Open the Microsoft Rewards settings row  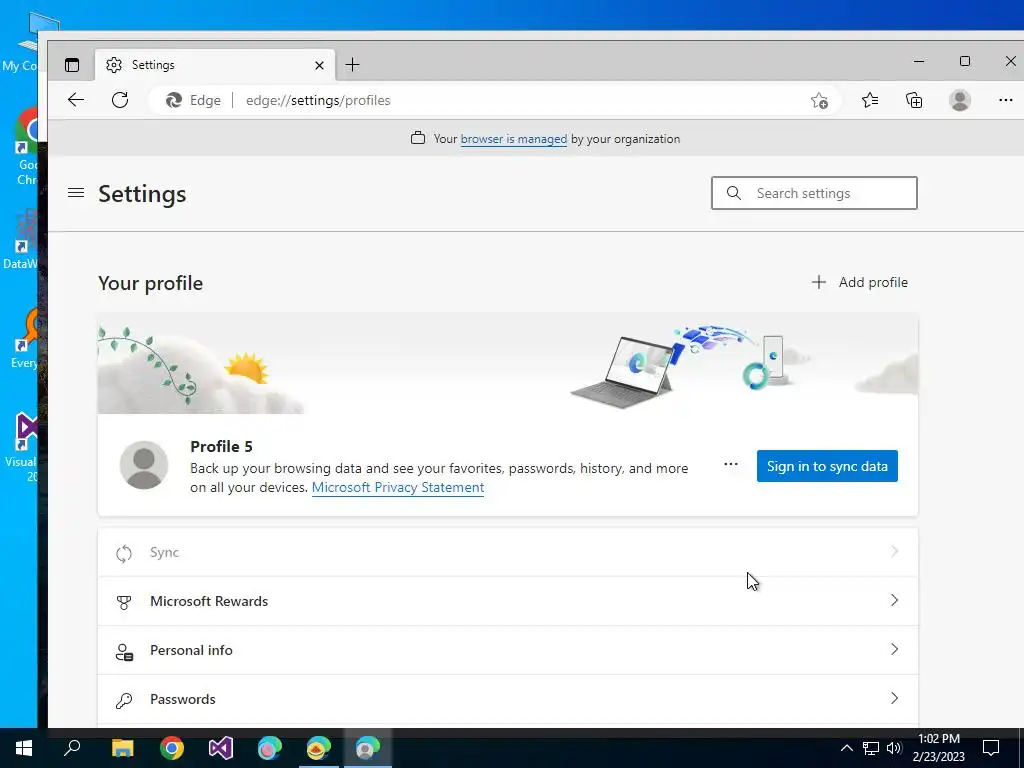coord(507,601)
